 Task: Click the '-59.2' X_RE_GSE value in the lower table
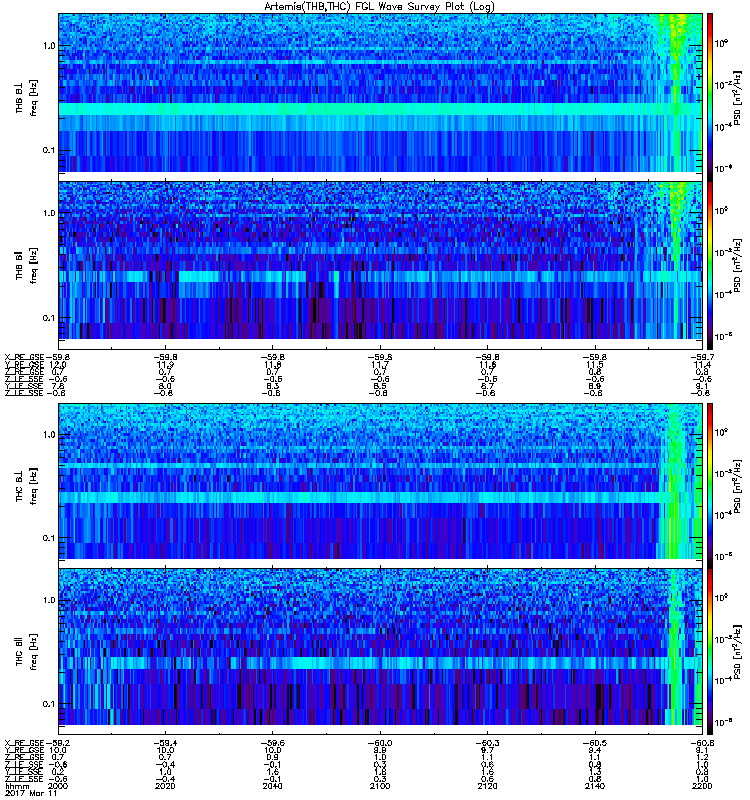[58, 743]
